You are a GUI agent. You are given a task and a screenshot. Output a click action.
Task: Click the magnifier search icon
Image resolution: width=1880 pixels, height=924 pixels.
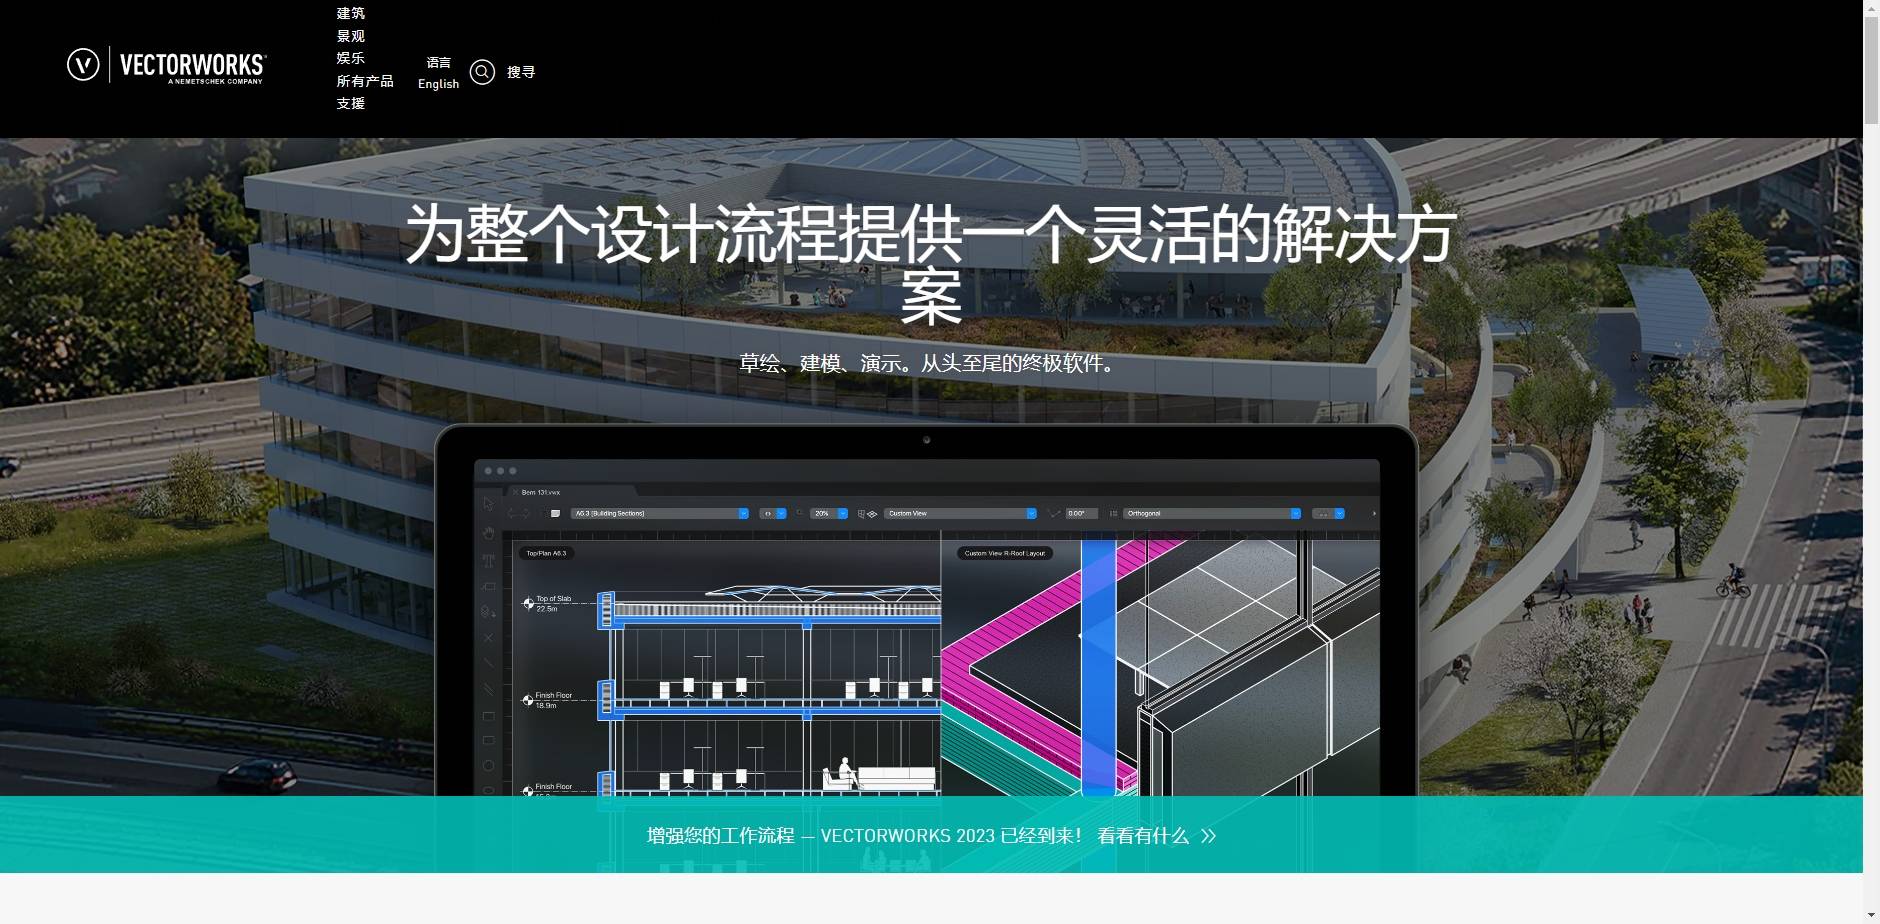point(482,72)
